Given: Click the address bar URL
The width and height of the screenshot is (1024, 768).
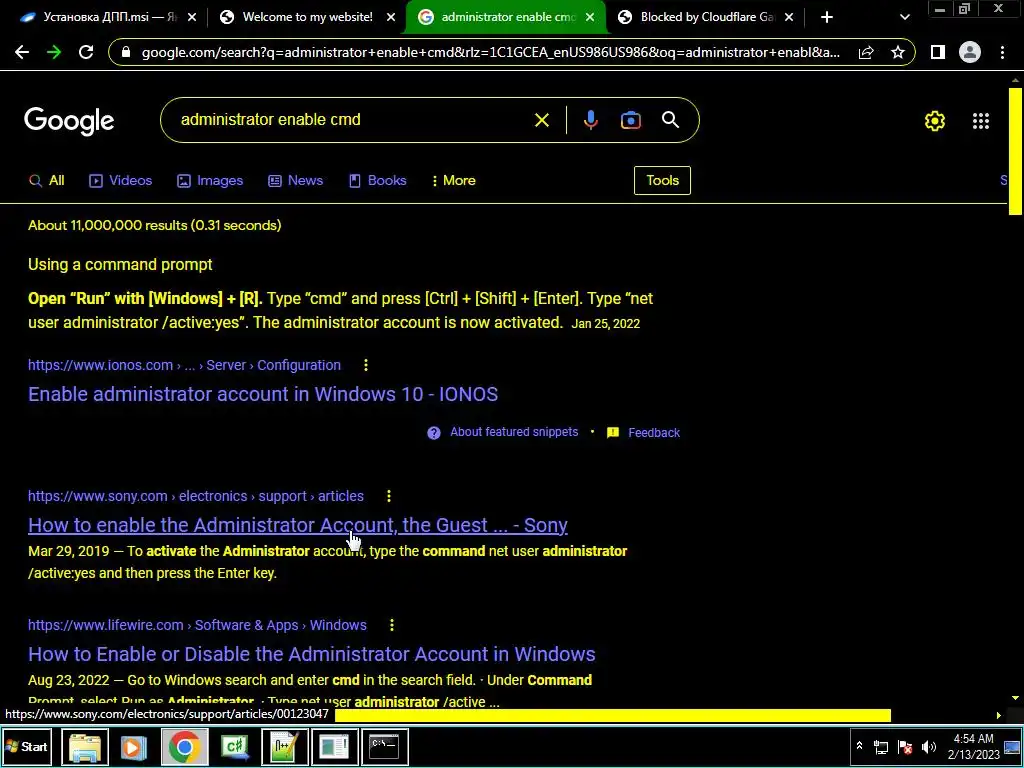Looking at the screenshot, I should pyautogui.click(x=490, y=53).
